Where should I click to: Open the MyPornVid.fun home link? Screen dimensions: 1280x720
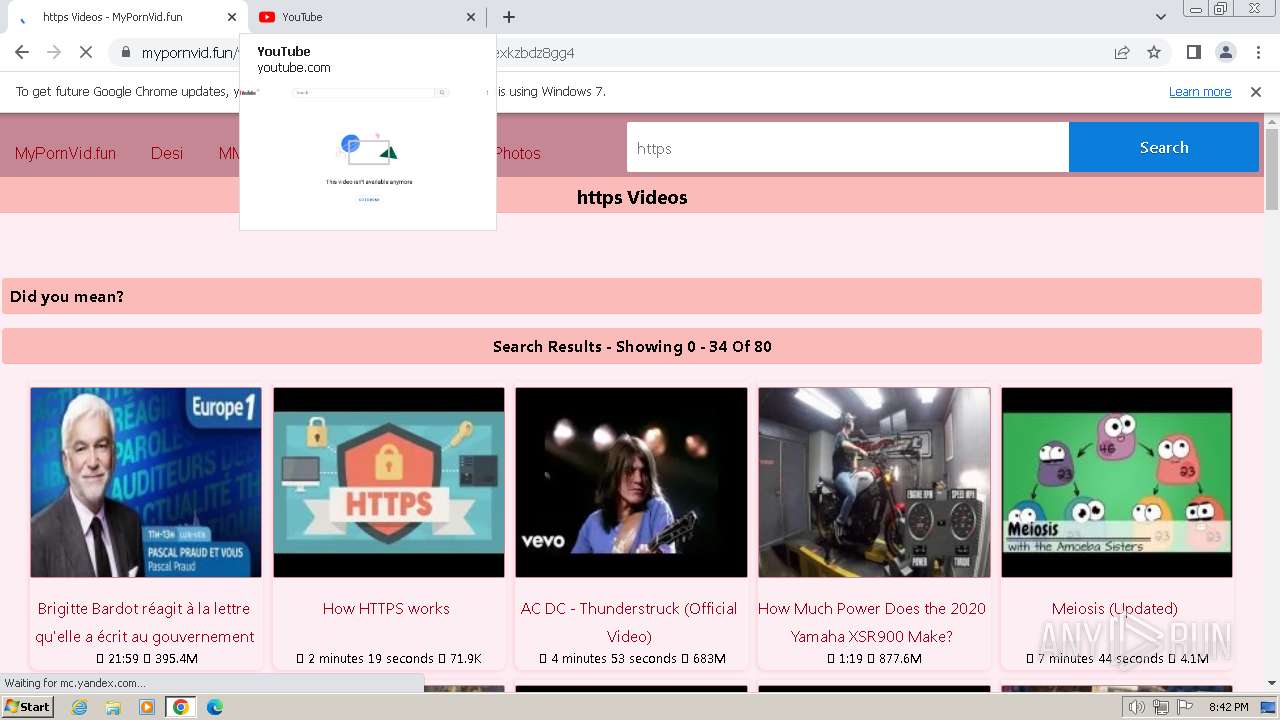point(65,153)
